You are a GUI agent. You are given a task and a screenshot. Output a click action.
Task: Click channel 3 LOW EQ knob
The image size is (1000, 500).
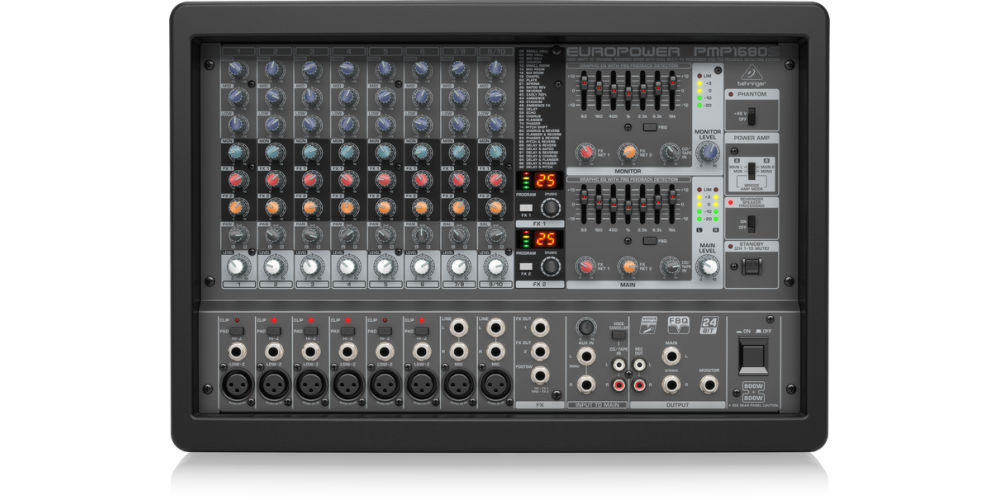coord(311,124)
